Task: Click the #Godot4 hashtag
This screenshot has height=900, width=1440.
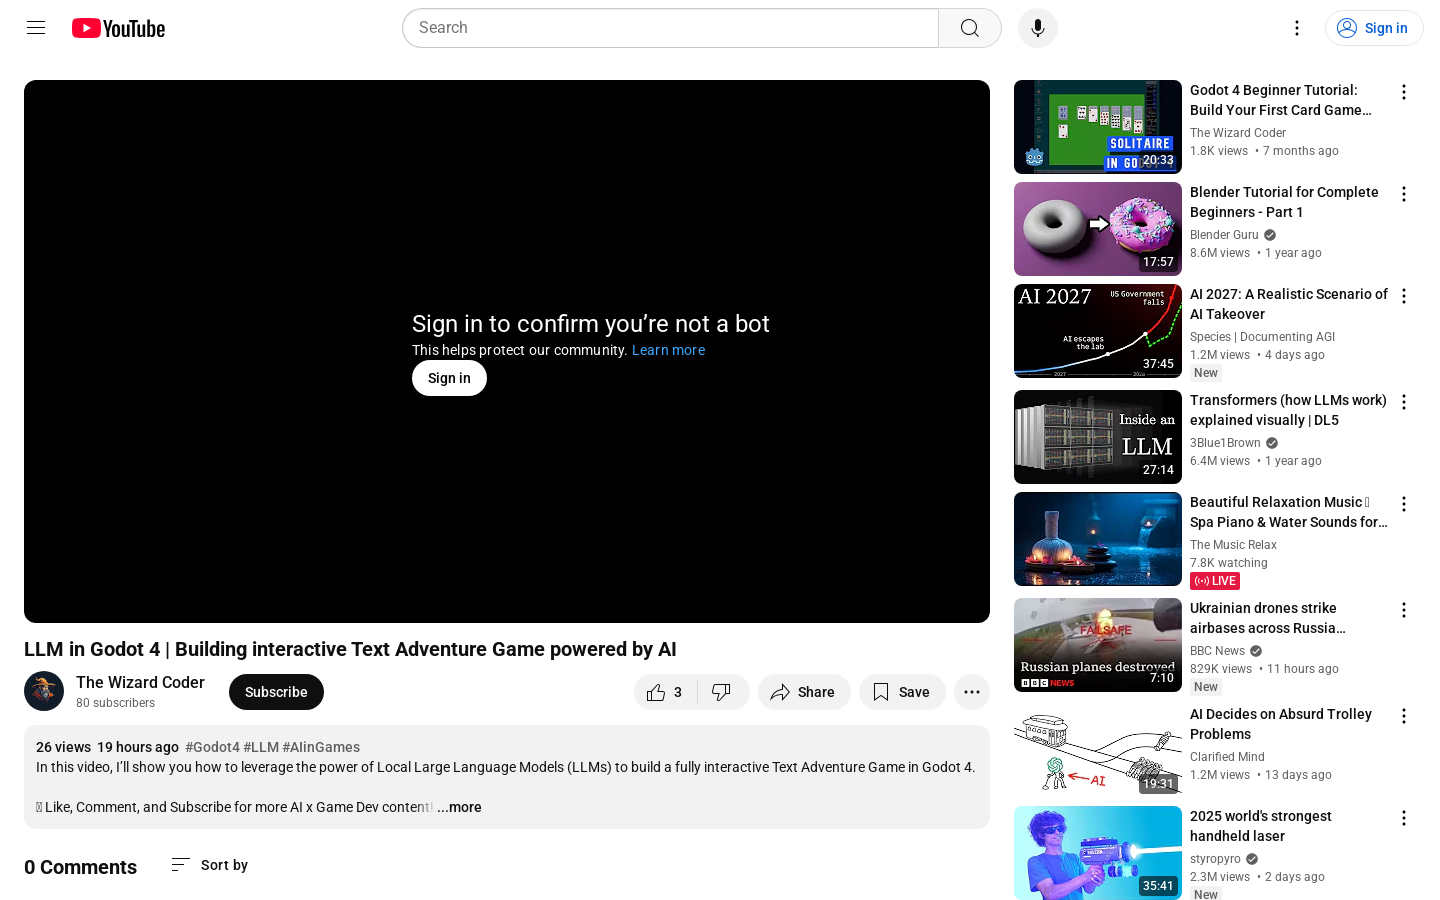Action: [212, 747]
